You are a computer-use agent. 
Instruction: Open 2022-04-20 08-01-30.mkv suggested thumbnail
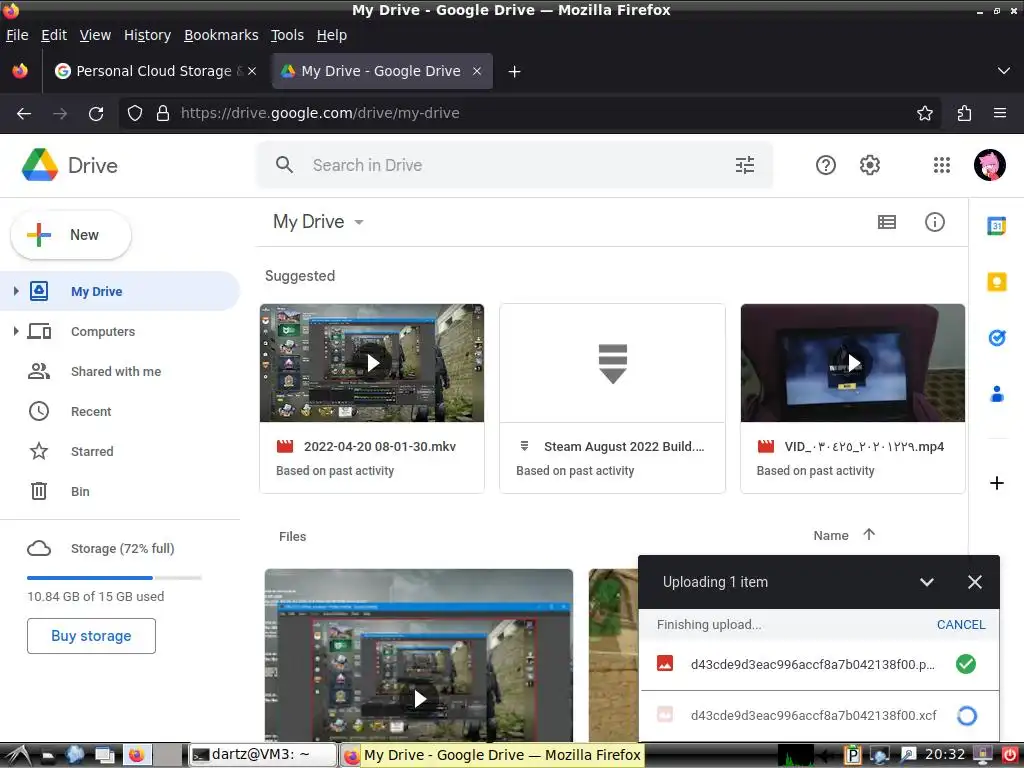click(372, 362)
